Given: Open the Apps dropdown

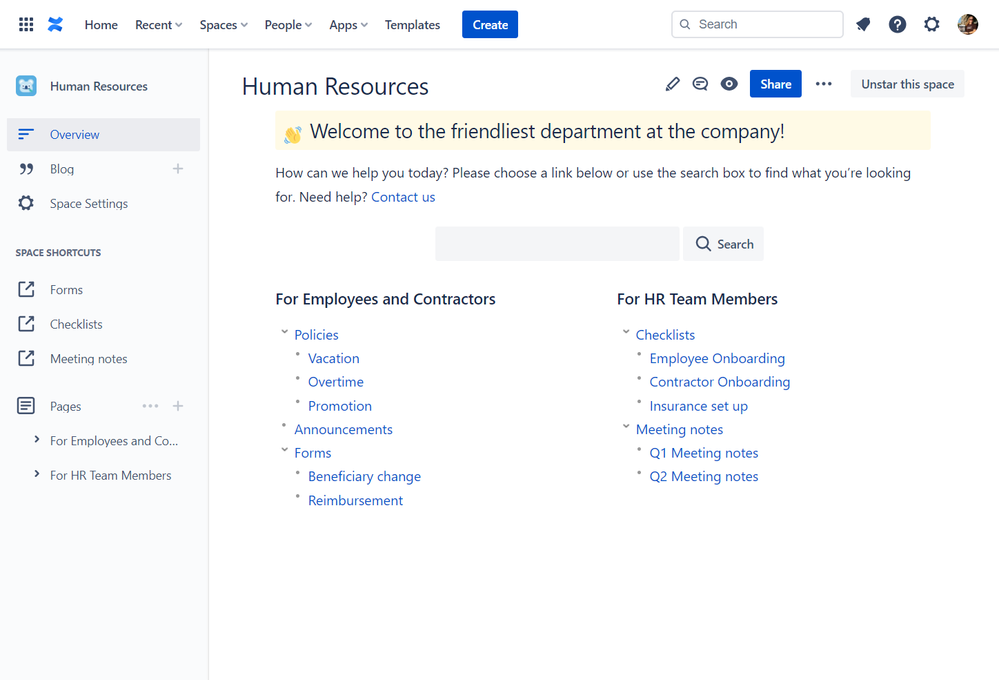Looking at the screenshot, I should click(349, 25).
